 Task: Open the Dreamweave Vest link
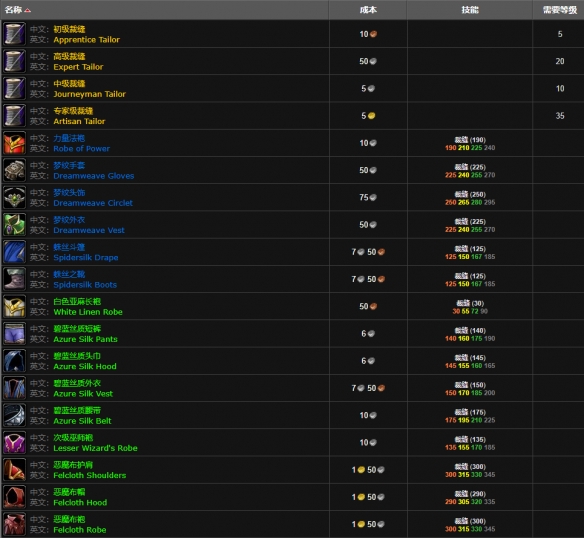coord(89,230)
